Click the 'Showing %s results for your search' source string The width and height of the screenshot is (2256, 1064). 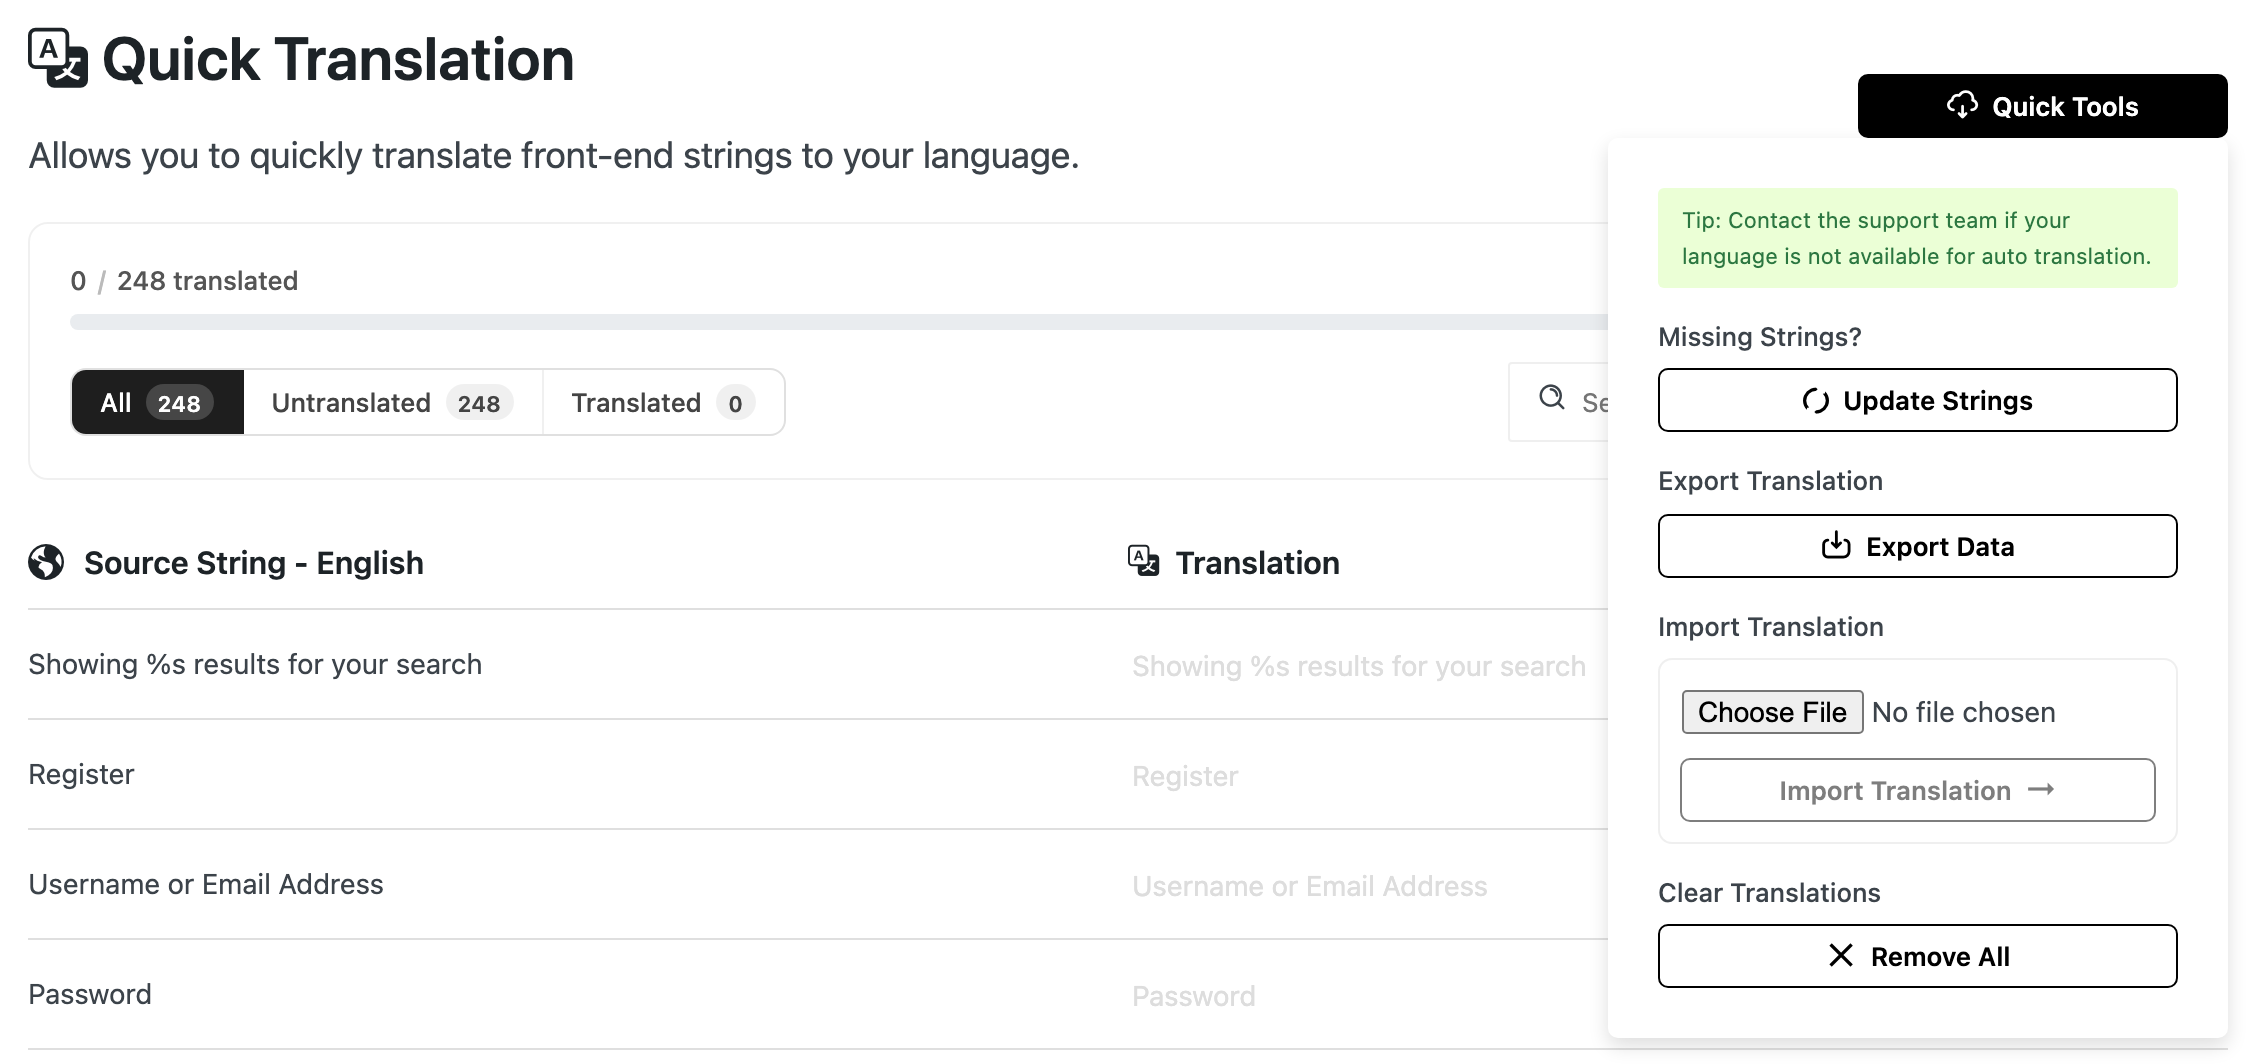pos(255,664)
